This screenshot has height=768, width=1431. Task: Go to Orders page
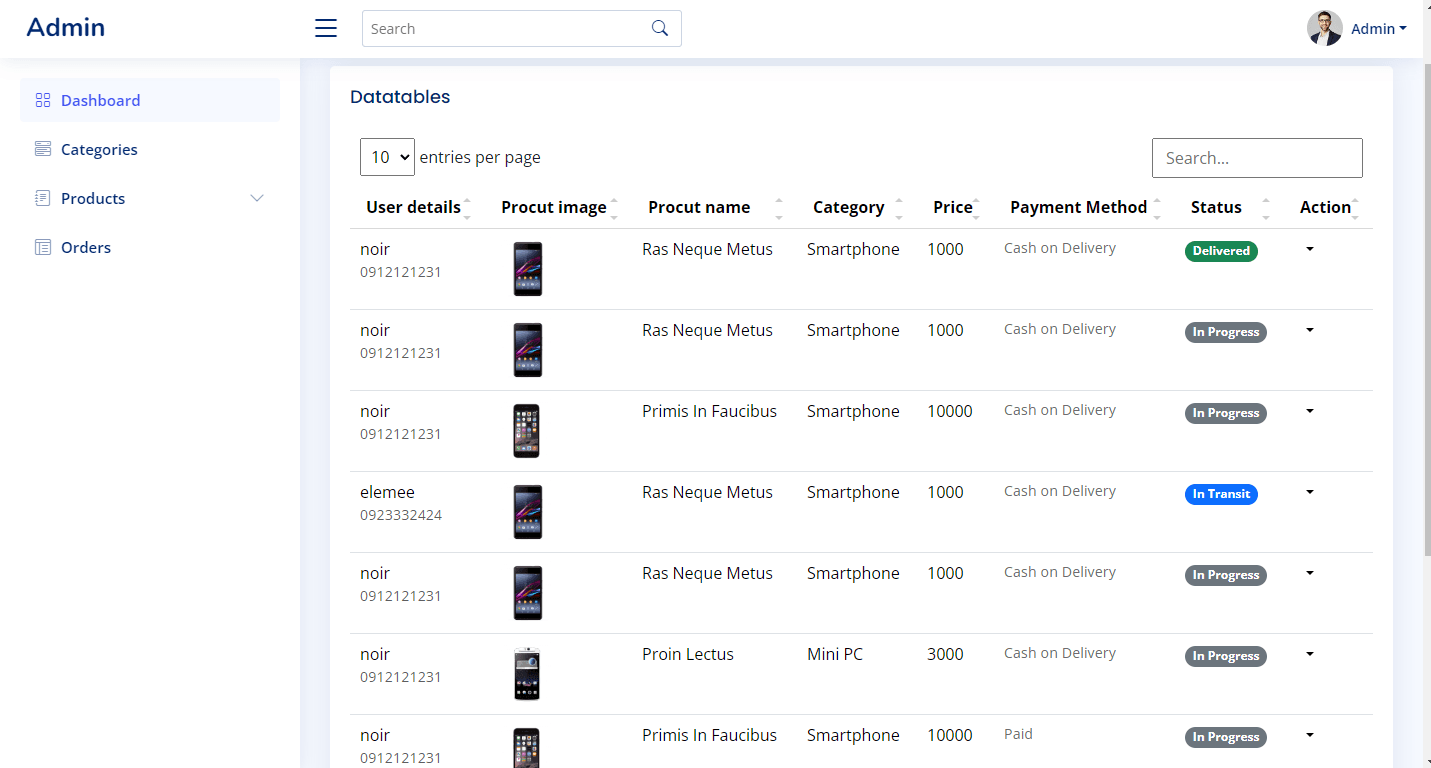150,247
